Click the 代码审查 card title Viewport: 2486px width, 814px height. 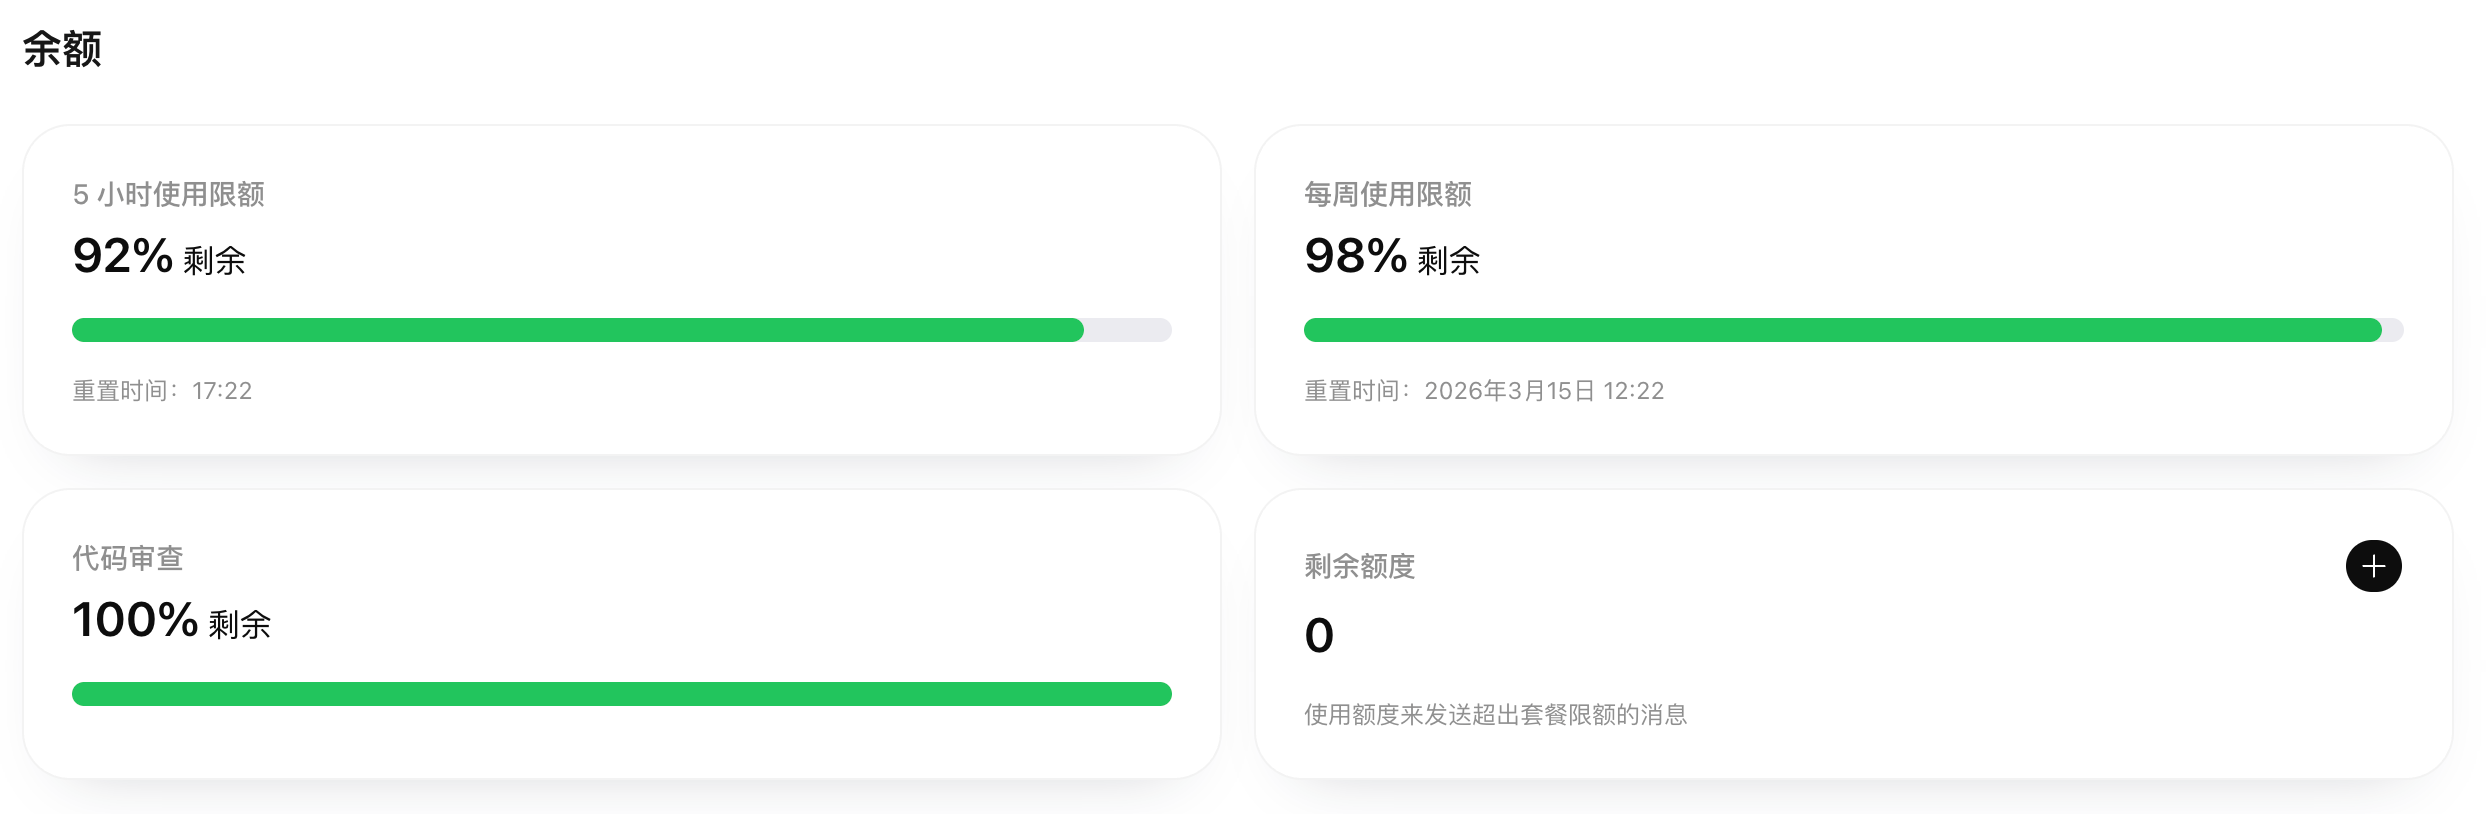click(128, 558)
